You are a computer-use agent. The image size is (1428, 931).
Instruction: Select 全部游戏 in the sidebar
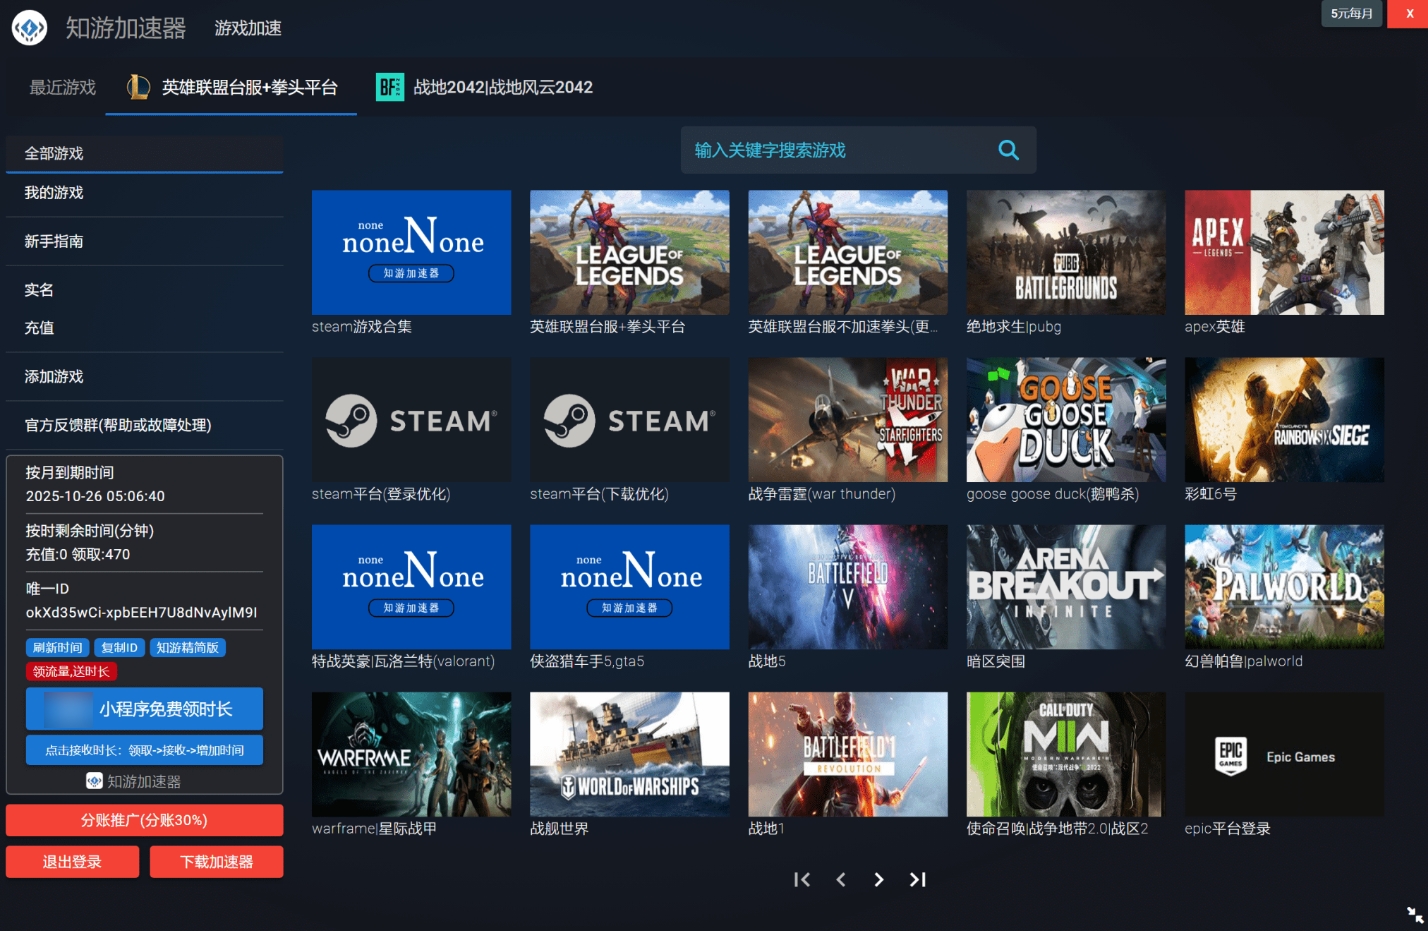click(x=144, y=154)
